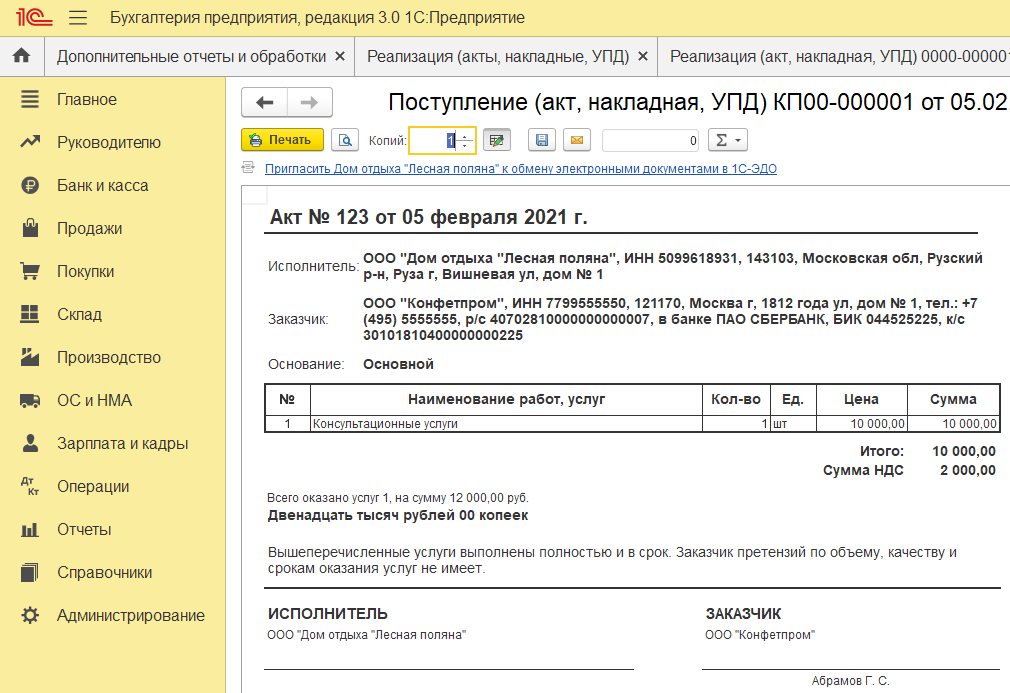Save the document with diskette icon
This screenshot has height=693, width=1010.
tap(542, 140)
